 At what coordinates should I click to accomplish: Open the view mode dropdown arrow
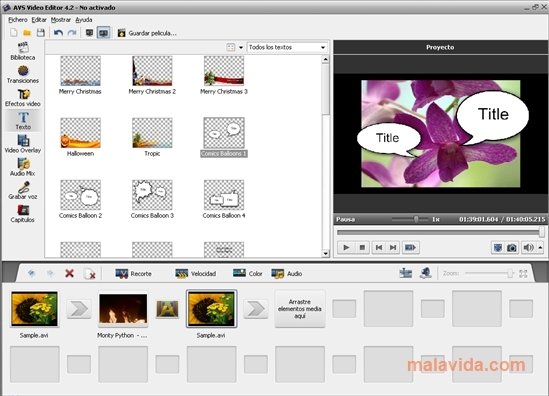click(x=241, y=47)
